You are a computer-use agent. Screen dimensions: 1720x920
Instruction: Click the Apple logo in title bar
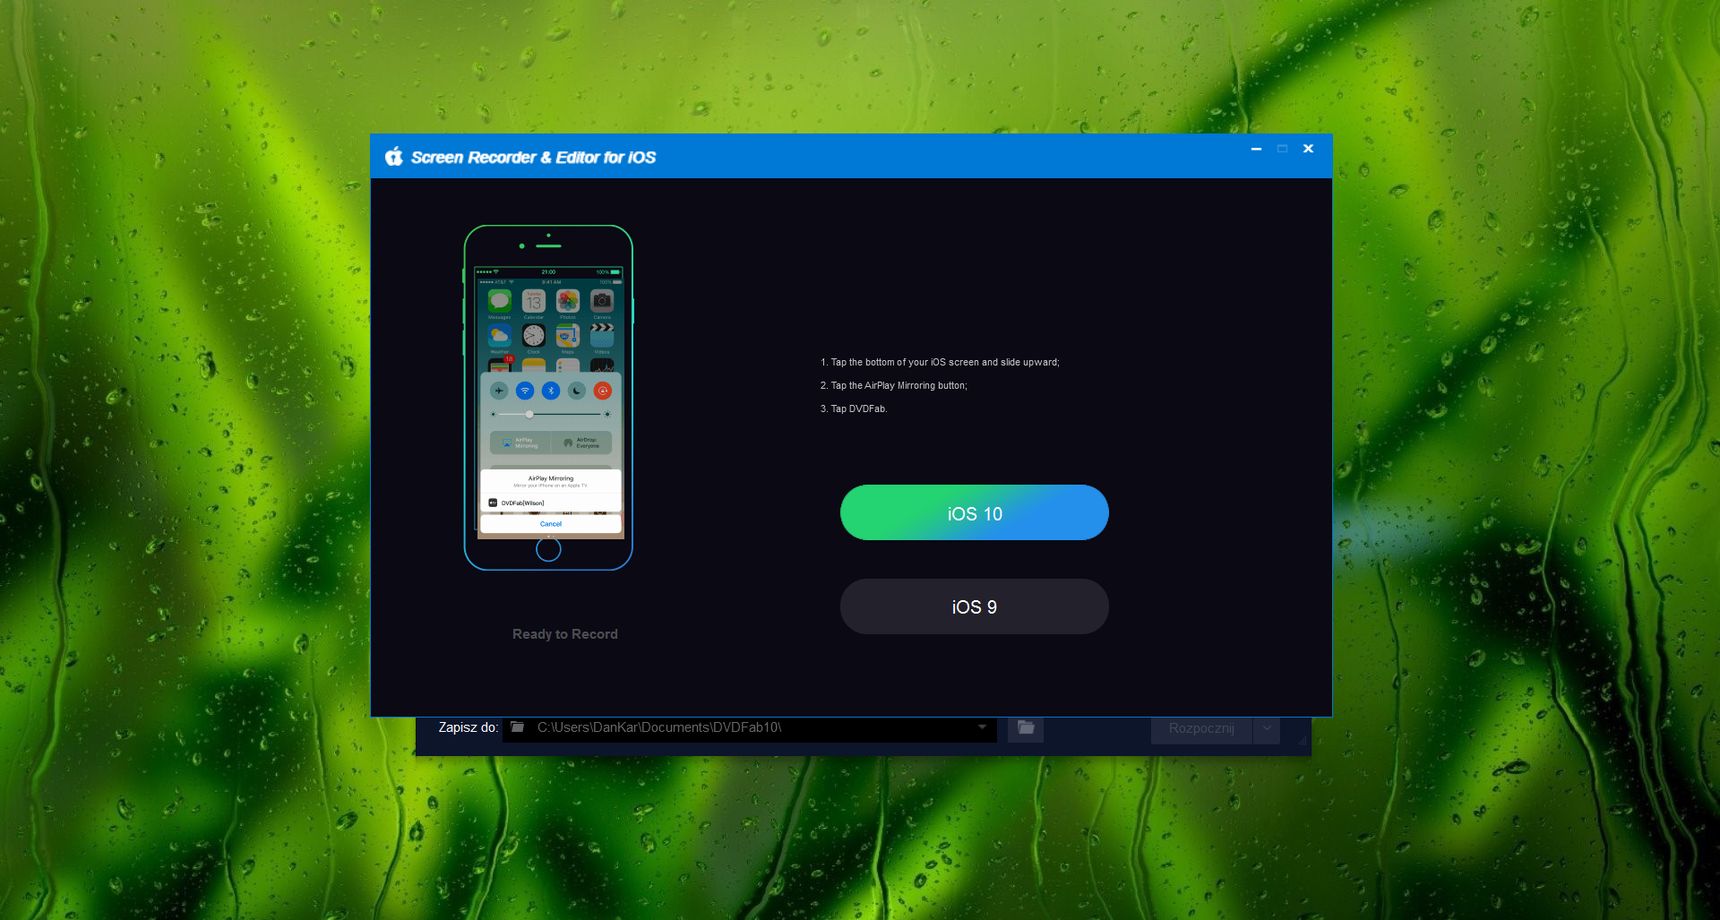[x=394, y=156]
